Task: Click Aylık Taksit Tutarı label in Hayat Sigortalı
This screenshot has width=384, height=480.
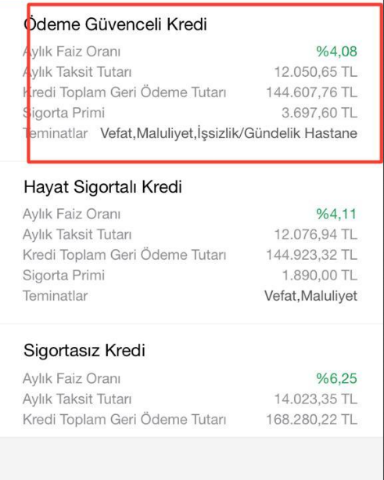Action: tap(77, 235)
